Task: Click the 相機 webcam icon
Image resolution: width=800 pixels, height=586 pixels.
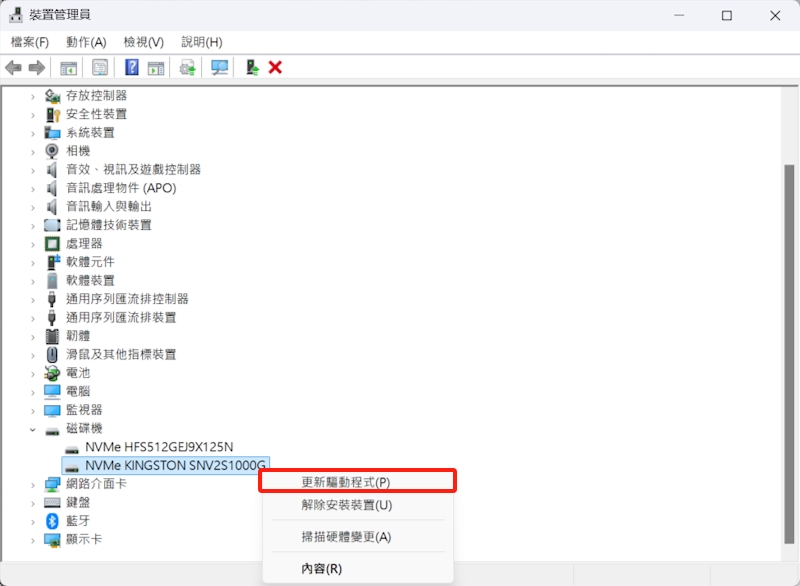Action: [x=52, y=151]
